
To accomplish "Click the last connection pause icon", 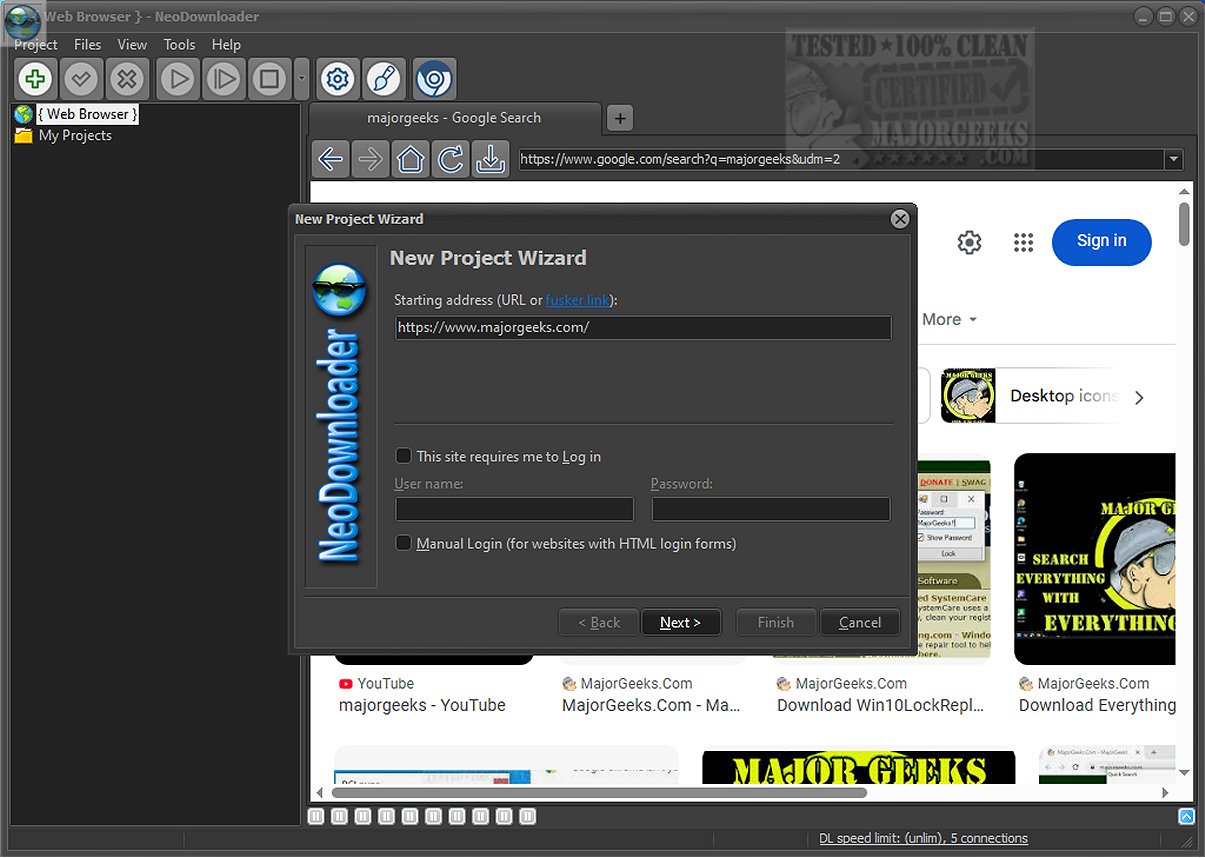I will pos(528,816).
